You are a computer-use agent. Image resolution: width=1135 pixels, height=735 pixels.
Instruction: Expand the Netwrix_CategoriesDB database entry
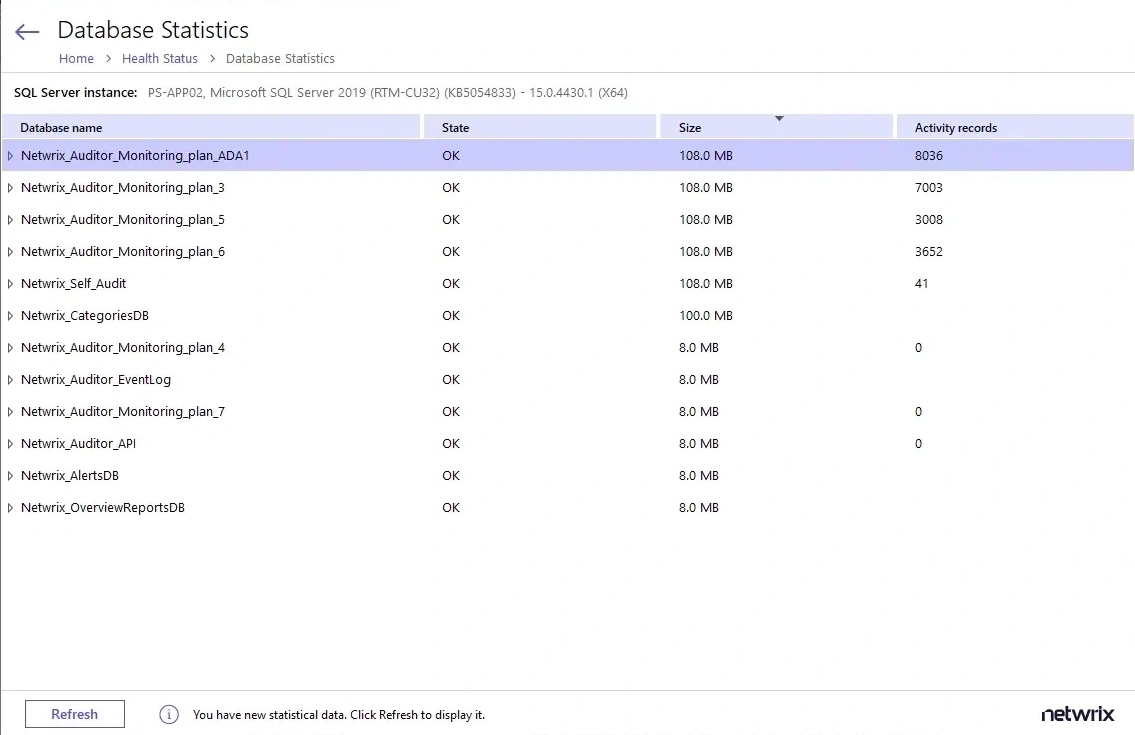[11, 315]
